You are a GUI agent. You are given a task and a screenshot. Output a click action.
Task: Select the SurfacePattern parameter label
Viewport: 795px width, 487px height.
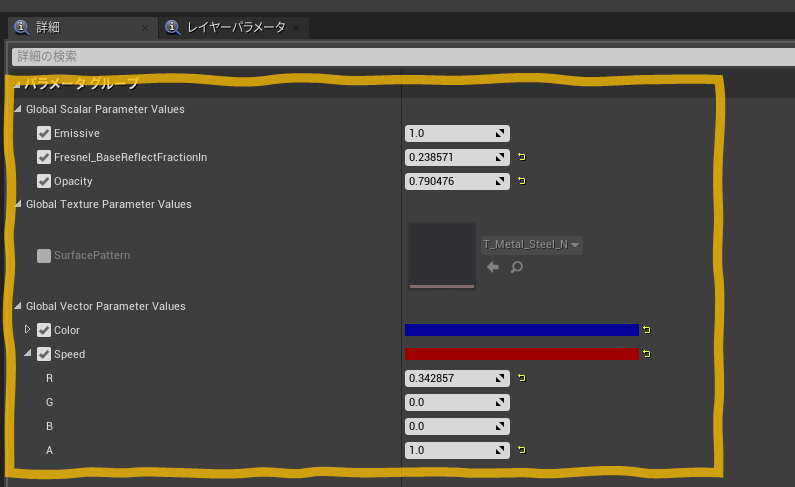(92, 255)
